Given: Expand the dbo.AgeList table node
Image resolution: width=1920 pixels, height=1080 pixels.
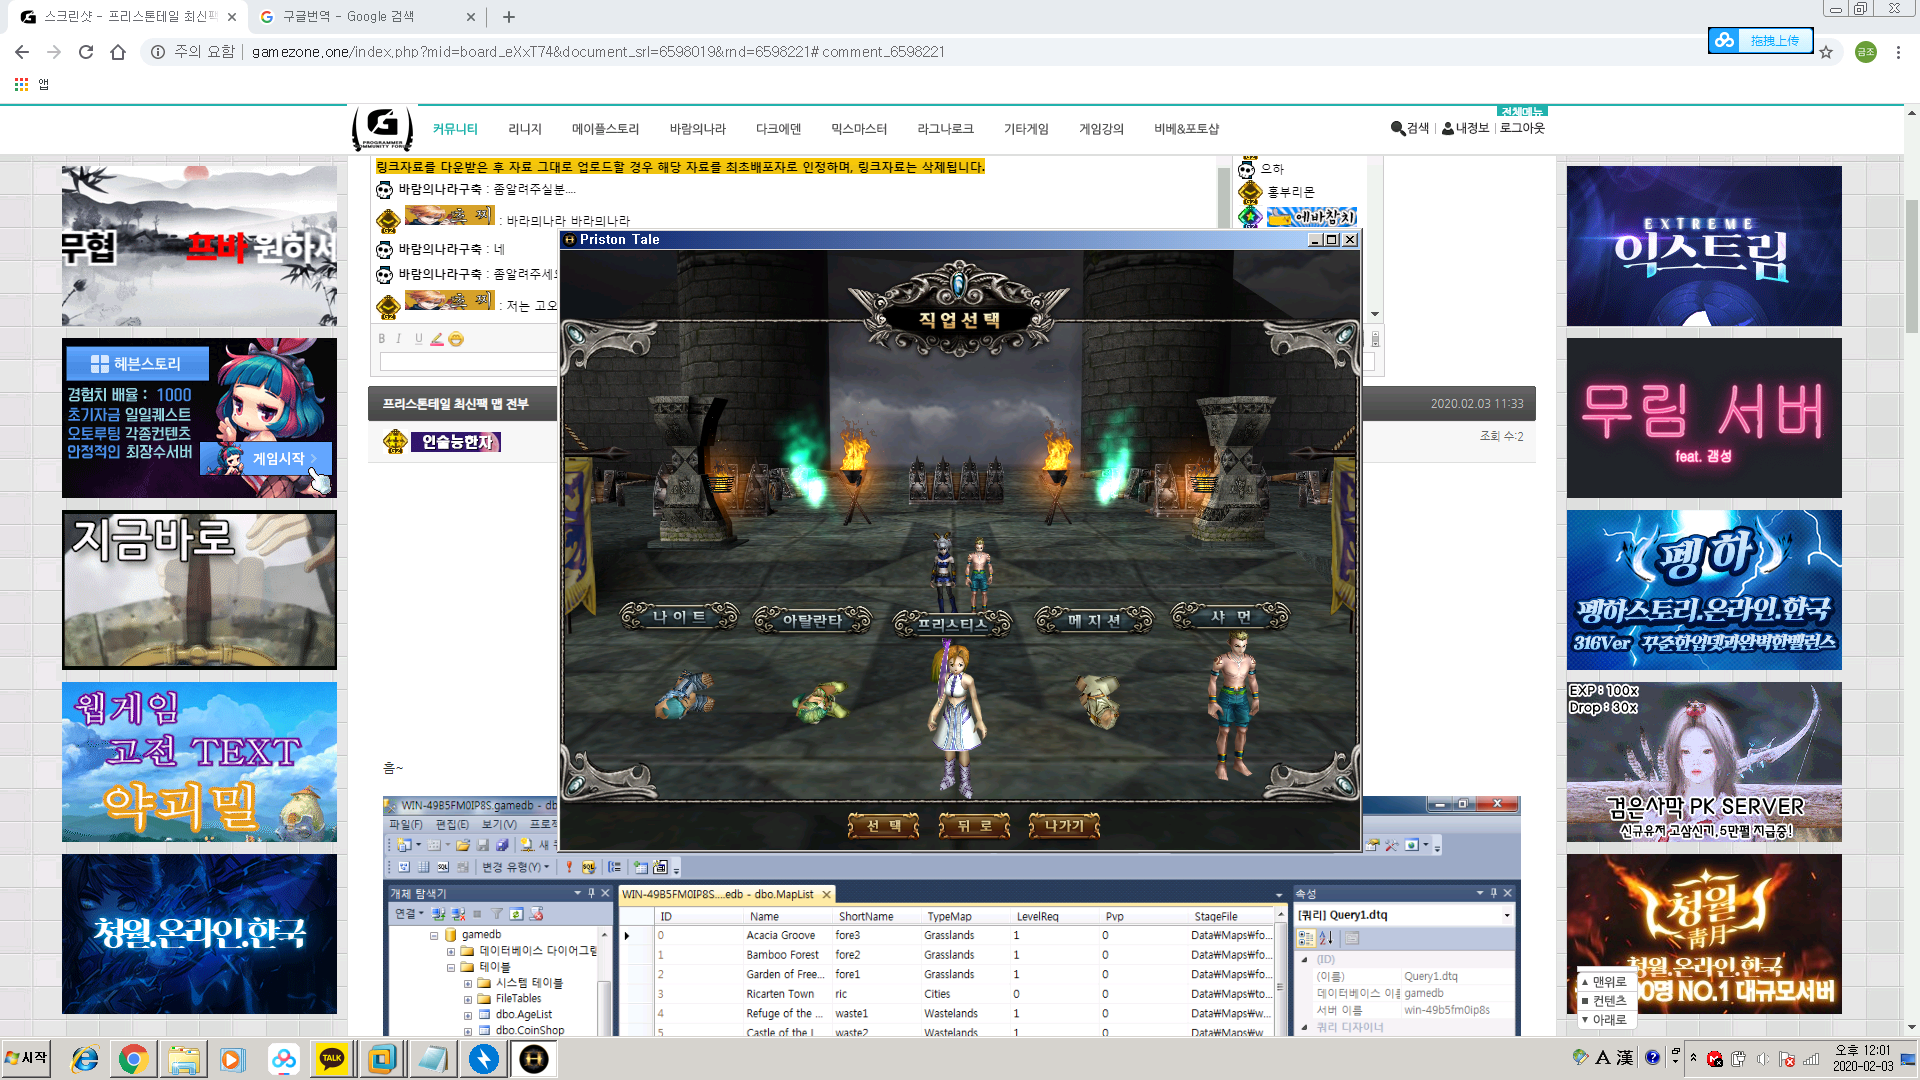Looking at the screenshot, I should pyautogui.click(x=468, y=1015).
